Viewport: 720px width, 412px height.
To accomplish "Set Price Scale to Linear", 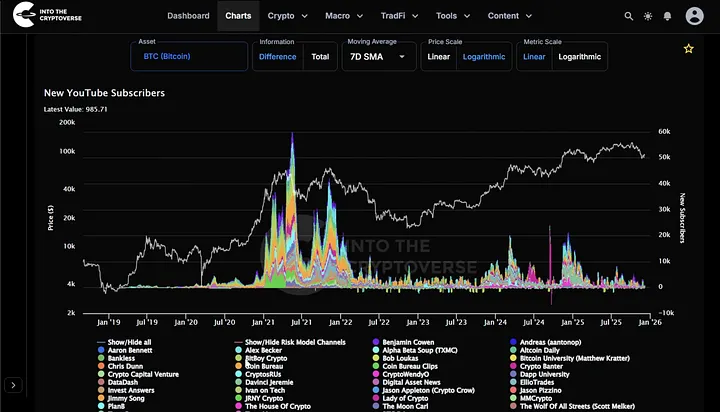I will tap(439, 57).
